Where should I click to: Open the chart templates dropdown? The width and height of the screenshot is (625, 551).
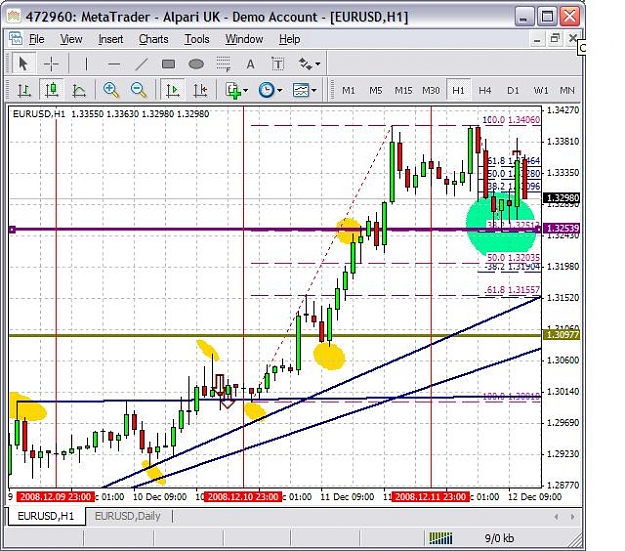coord(305,91)
